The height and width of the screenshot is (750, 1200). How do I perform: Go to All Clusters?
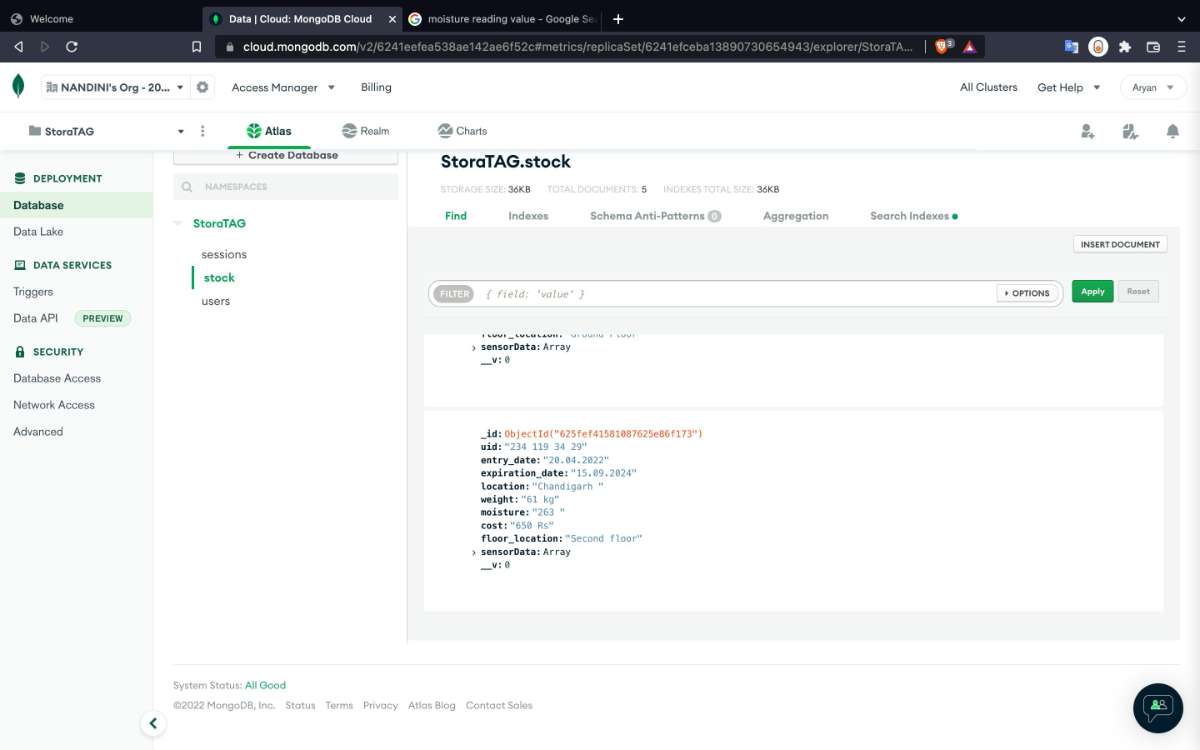[989, 88]
